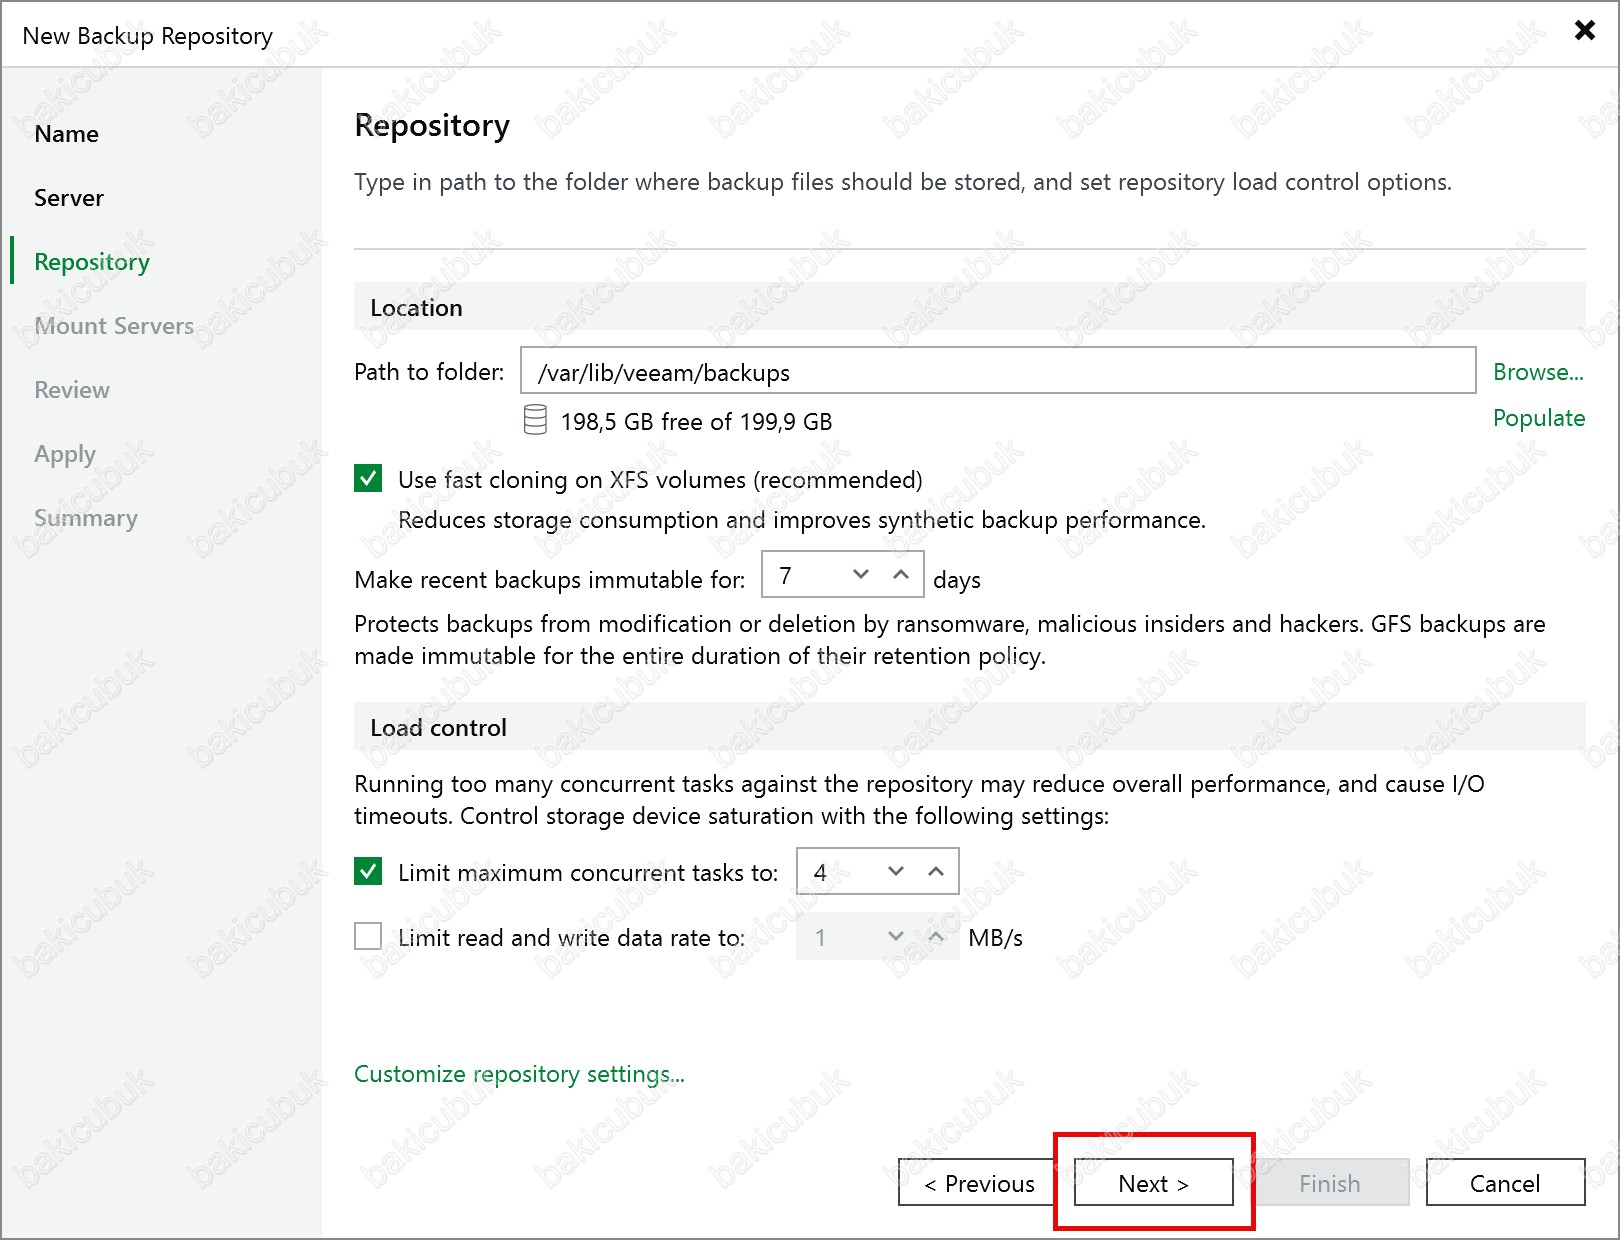Click Populate to refresh disk capacity
Image resolution: width=1620 pixels, height=1240 pixels.
[1538, 418]
